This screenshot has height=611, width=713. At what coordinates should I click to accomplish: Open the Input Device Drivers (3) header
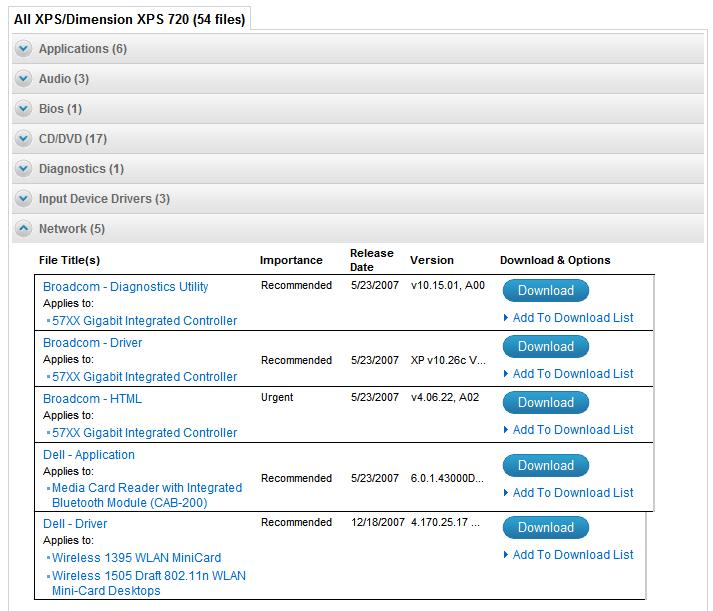358,199
